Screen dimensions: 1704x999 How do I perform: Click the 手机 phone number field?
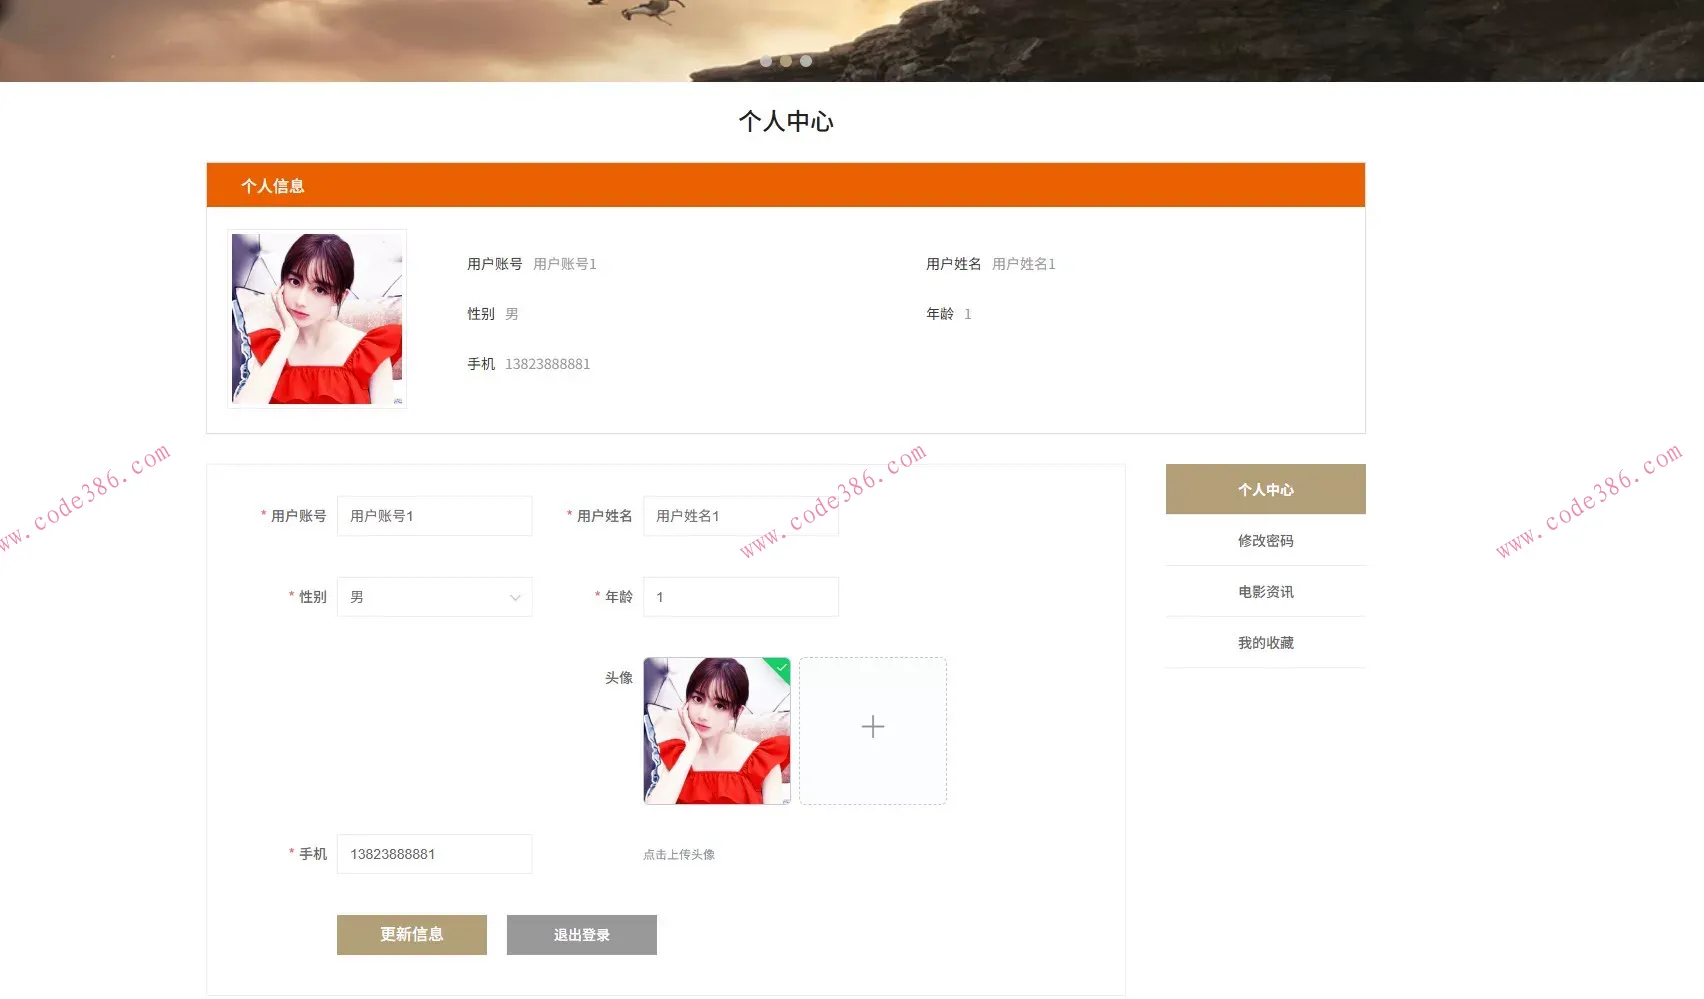coord(434,853)
